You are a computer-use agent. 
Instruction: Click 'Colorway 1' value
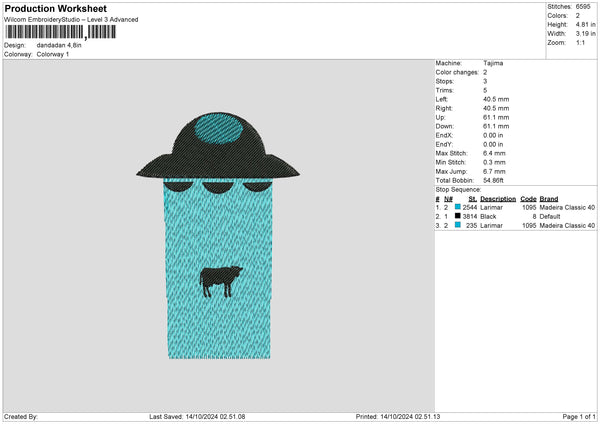53,54
